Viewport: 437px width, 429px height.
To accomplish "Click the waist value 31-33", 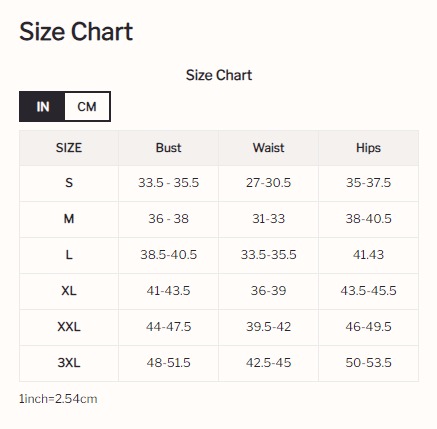I will 268,219.
